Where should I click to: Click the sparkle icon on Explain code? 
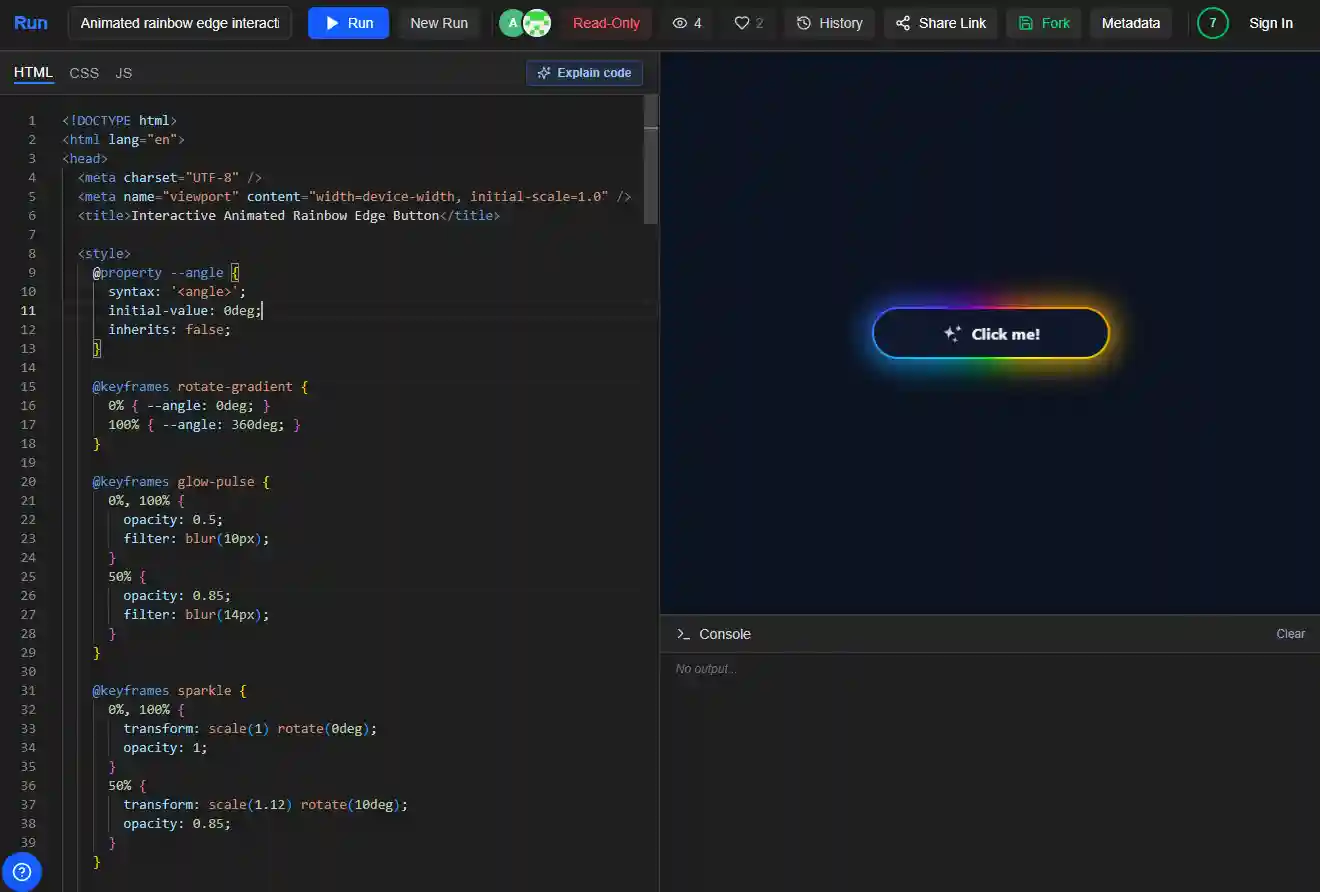tap(543, 72)
